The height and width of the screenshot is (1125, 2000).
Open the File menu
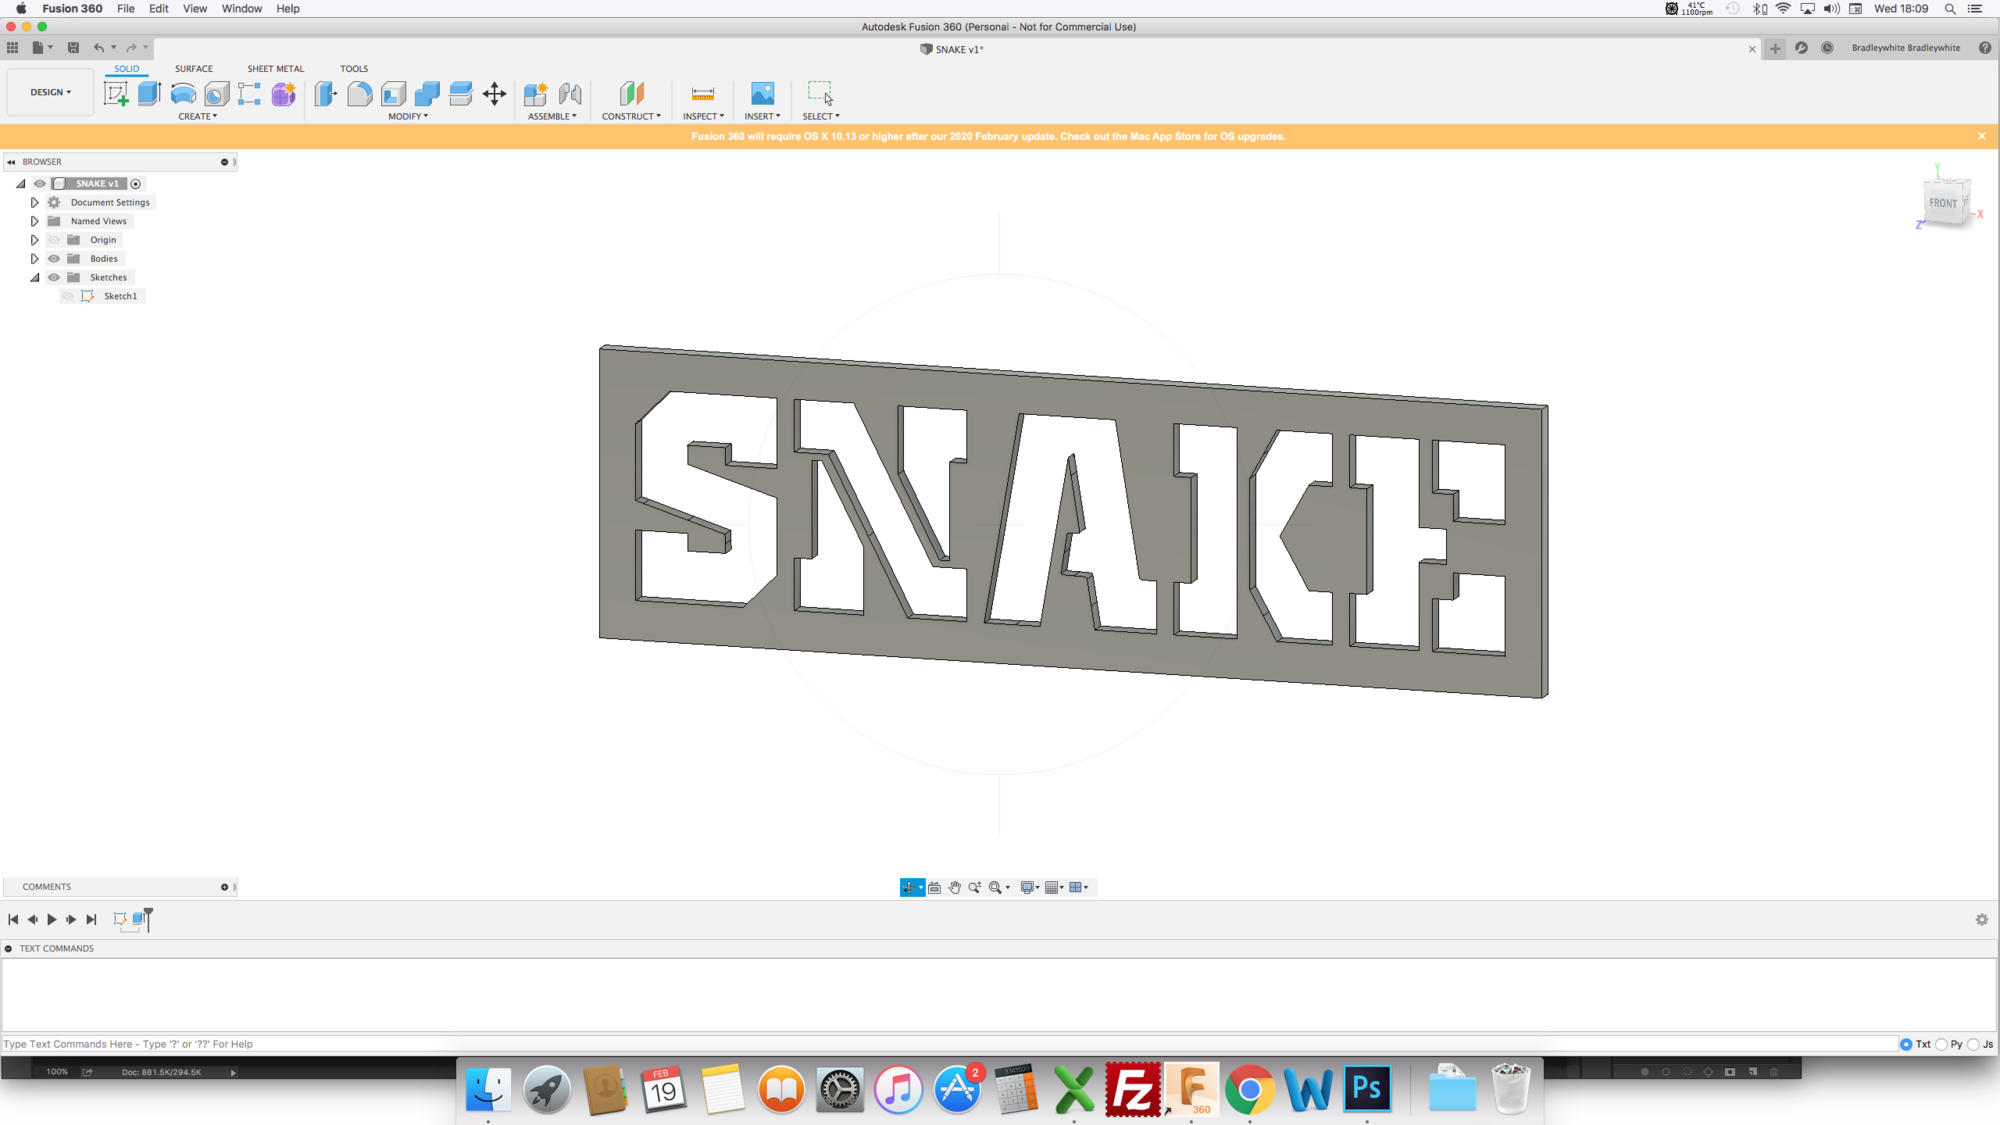click(126, 9)
